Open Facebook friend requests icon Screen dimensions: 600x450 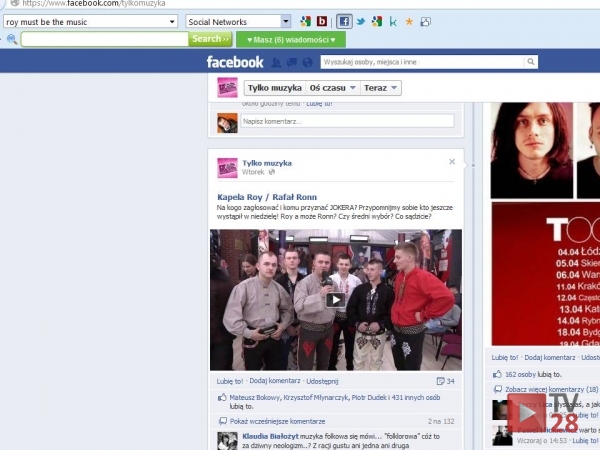coord(275,62)
